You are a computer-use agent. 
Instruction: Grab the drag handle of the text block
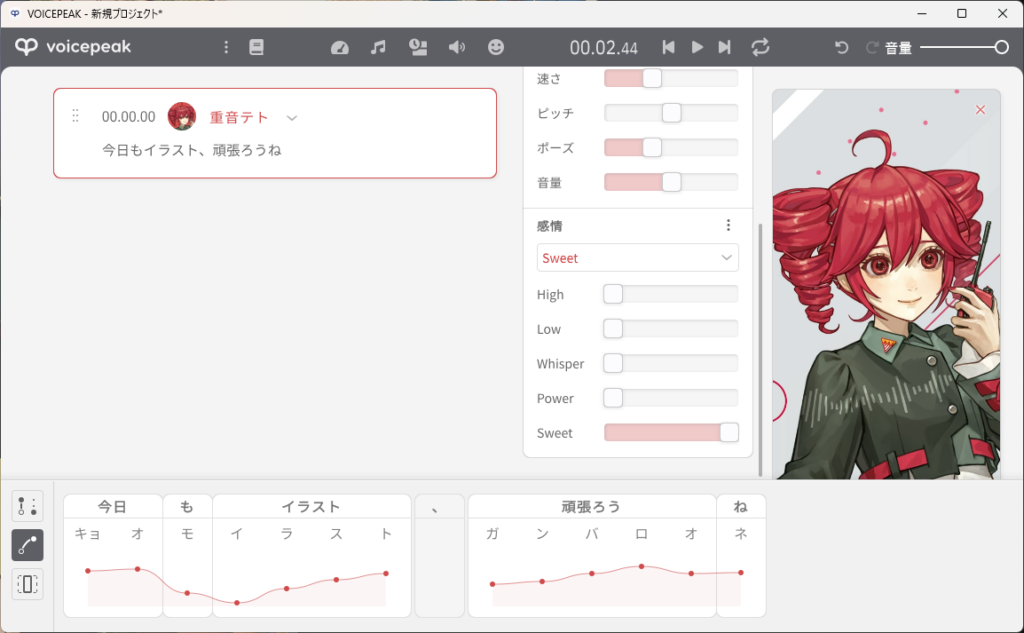click(75, 116)
